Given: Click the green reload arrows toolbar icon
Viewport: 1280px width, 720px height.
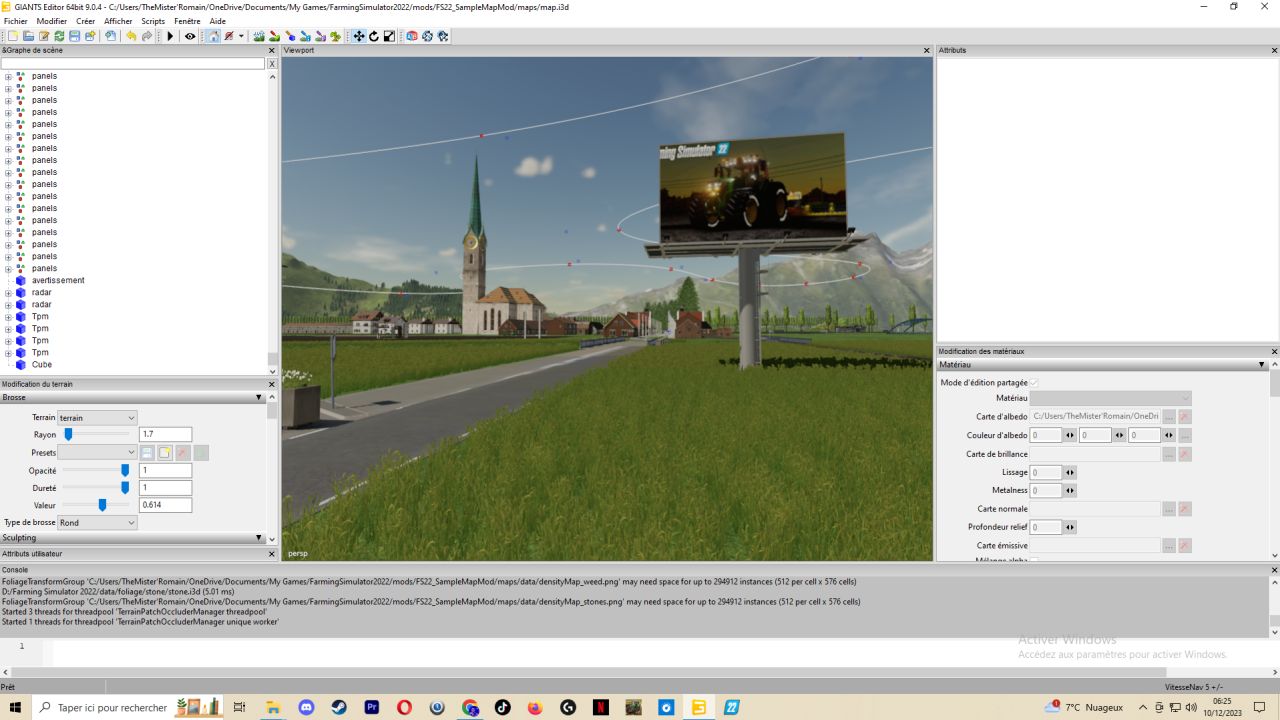Looking at the screenshot, I should [59, 36].
